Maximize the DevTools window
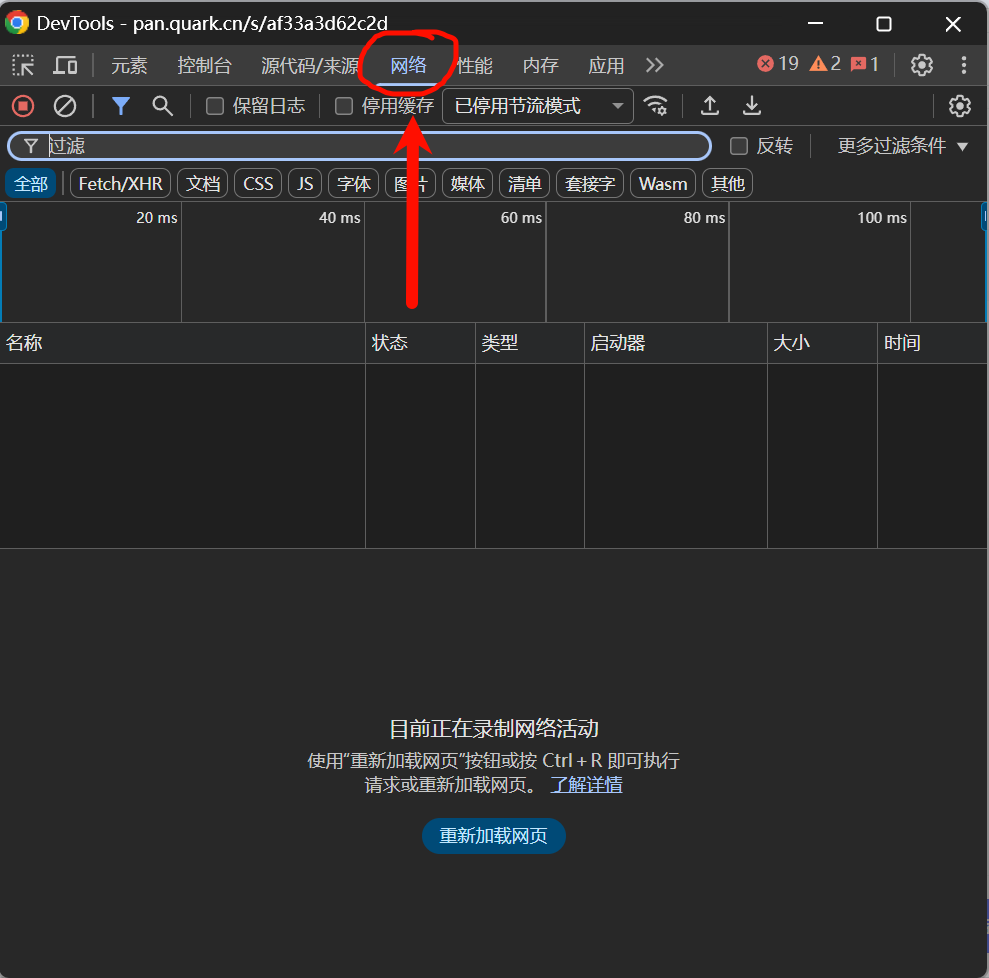The height and width of the screenshot is (978, 989). point(884,24)
